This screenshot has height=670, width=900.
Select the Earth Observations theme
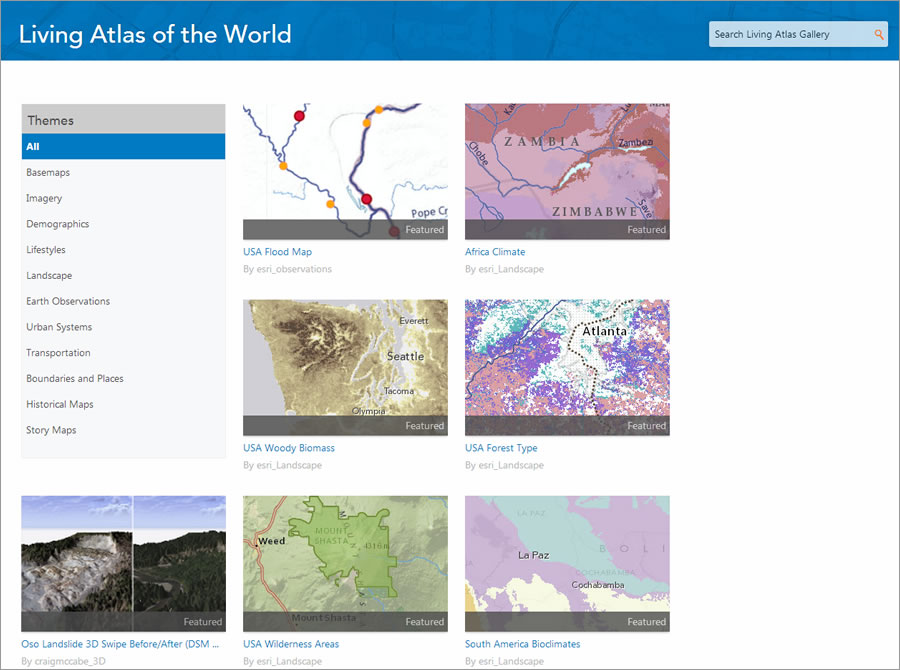click(x=68, y=301)
